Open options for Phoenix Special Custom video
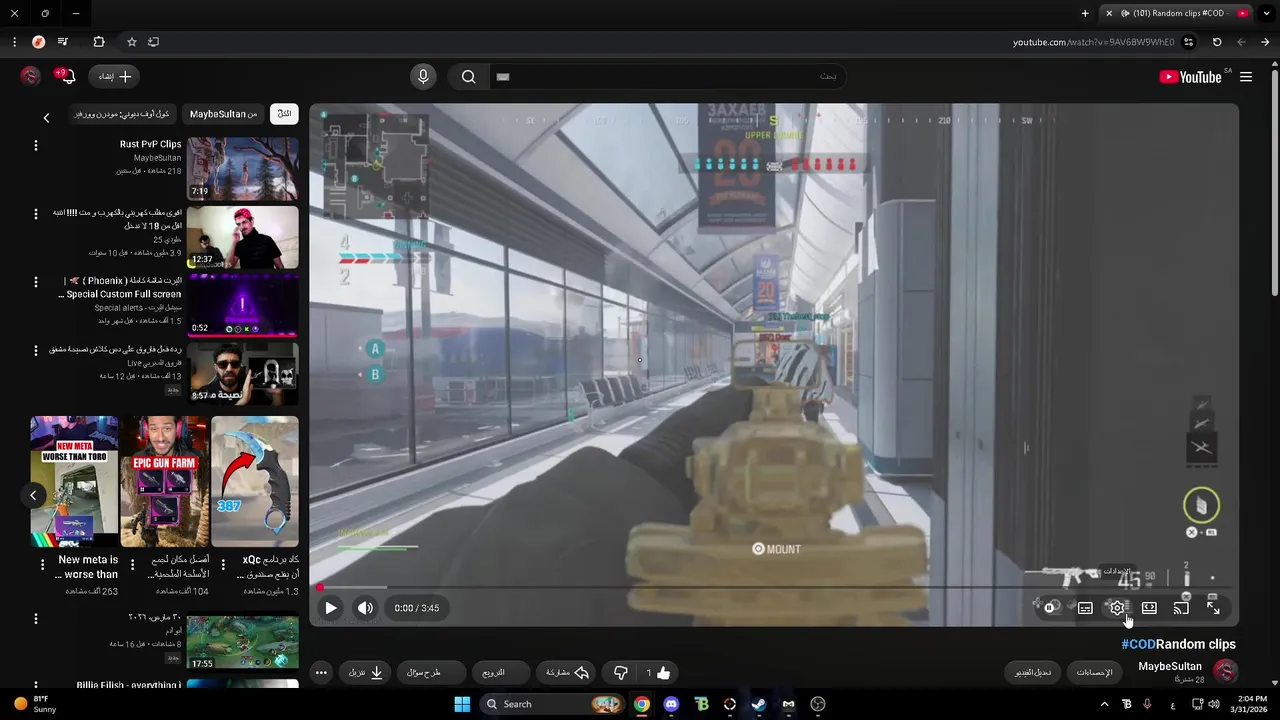The width and height of the screenshot is (1280, 720). (36, 282)
